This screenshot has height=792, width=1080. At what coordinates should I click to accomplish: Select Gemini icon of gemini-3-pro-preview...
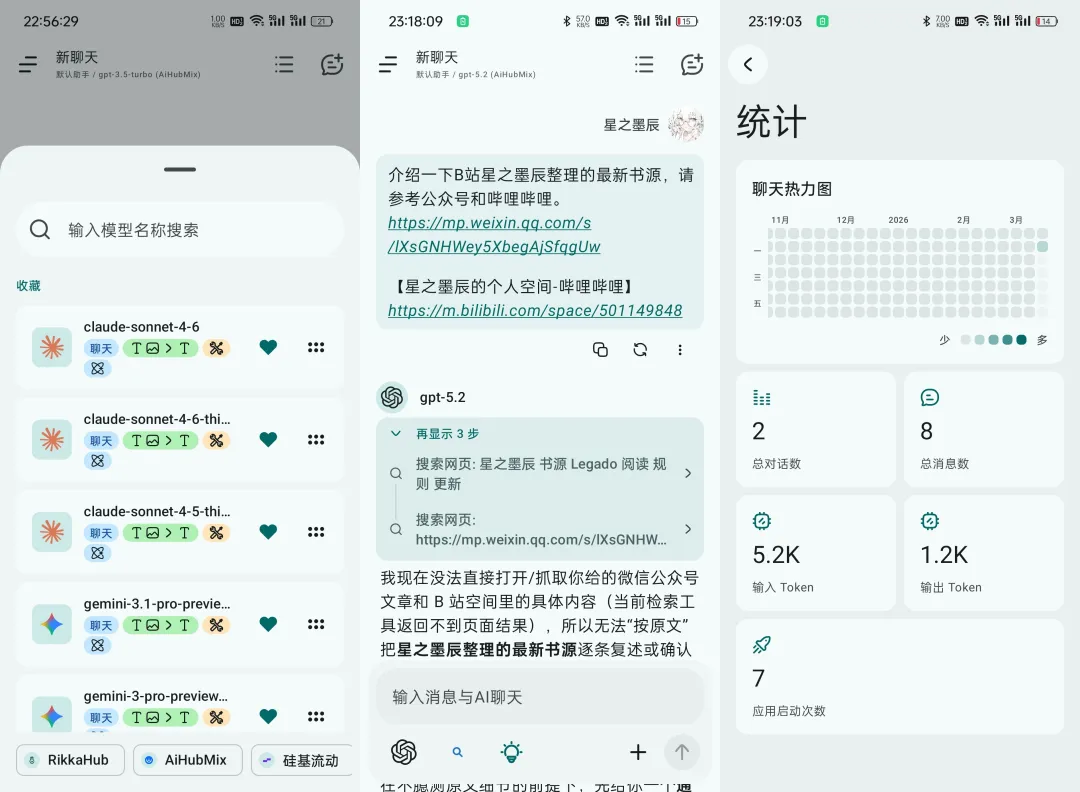point(52,716)
